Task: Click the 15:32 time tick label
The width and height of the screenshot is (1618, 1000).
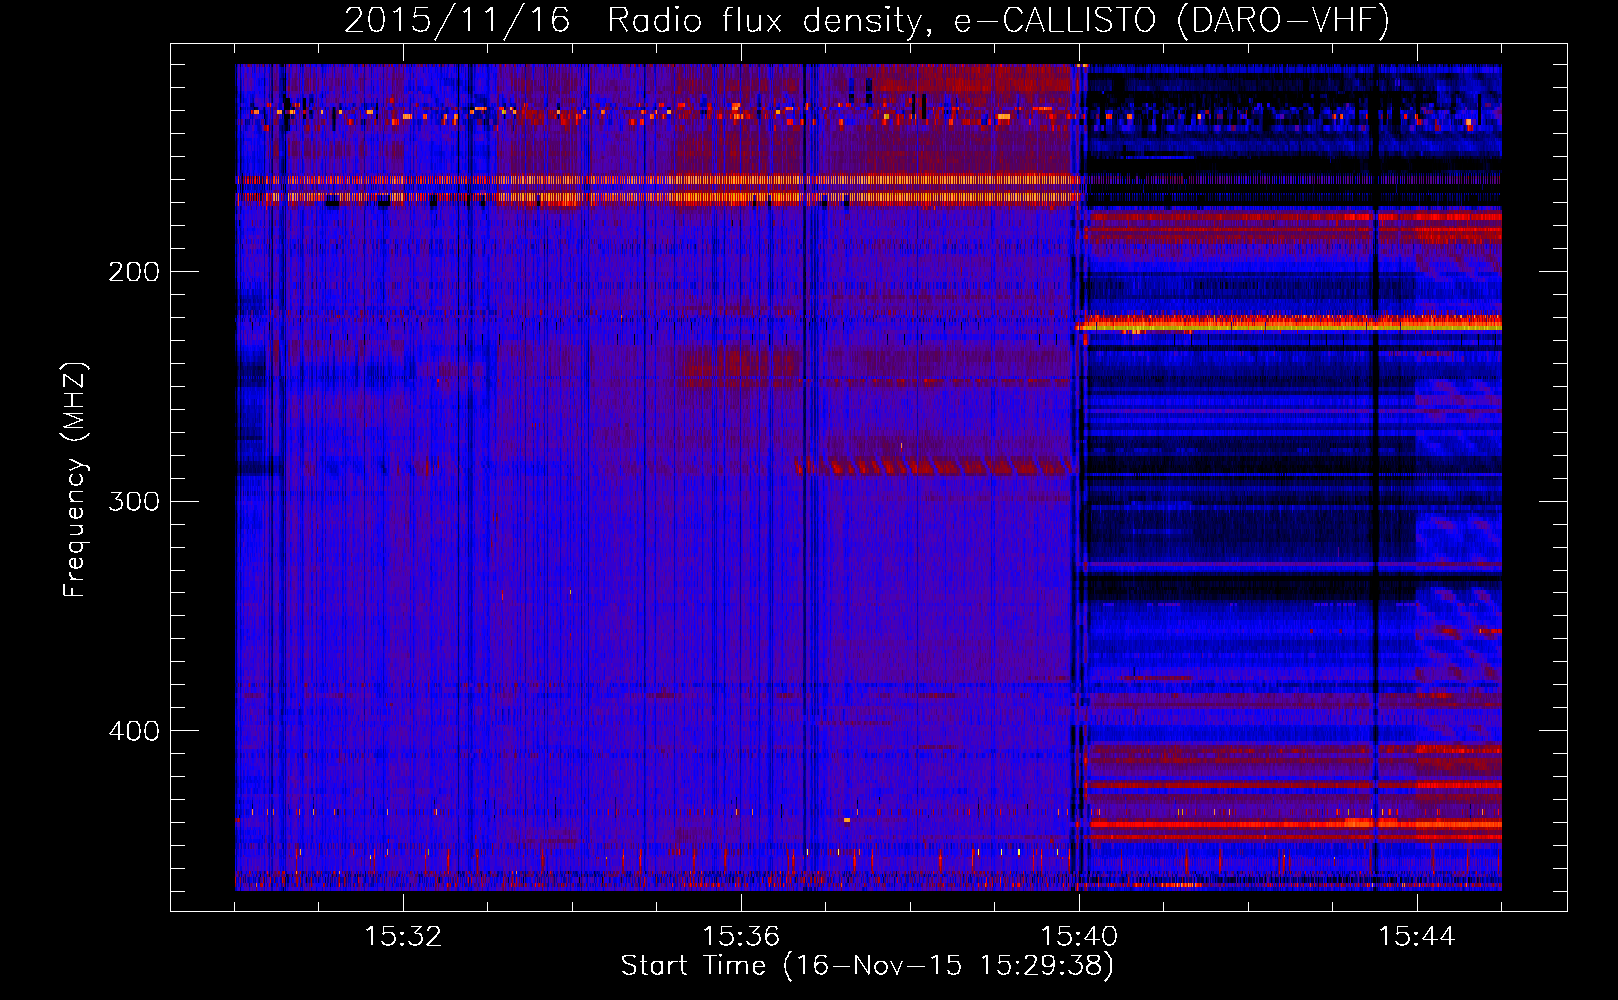Action: [x=403, y=937]
